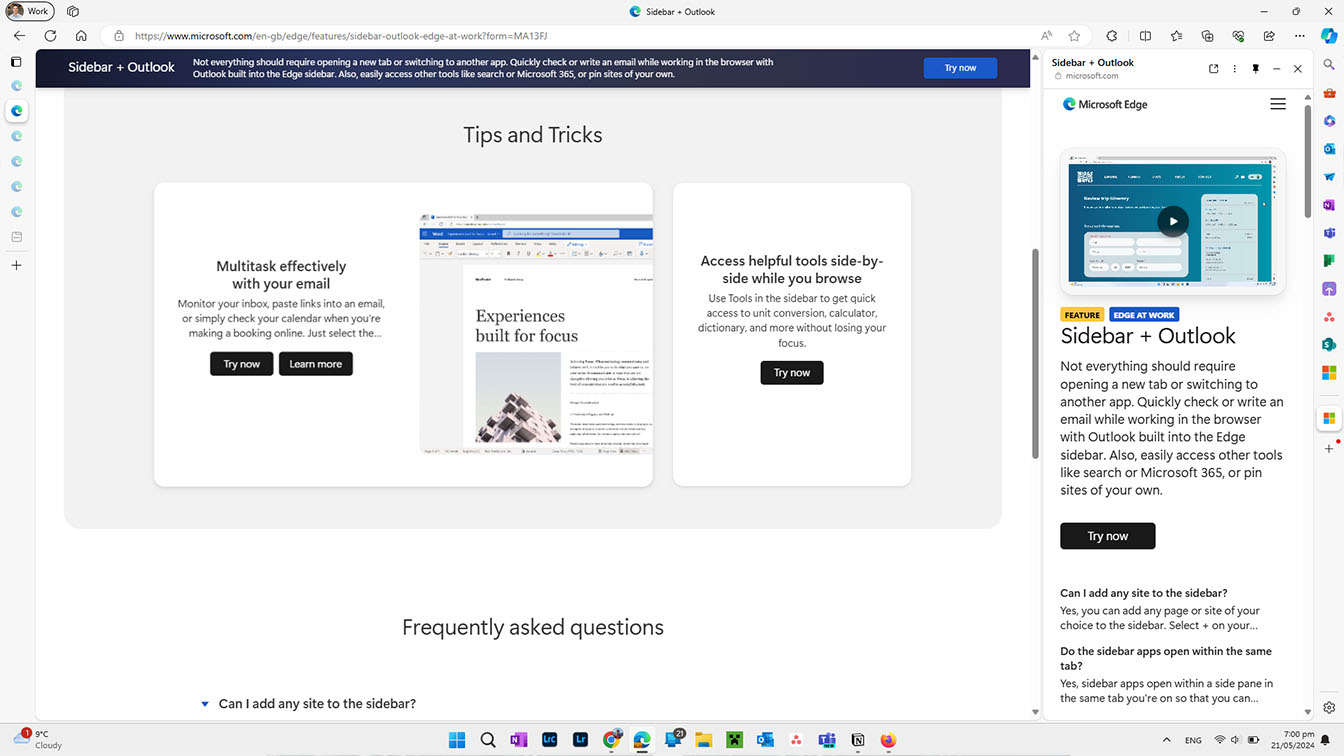Switch to the active highlighted vertical tab
Image resolution: width=1344 pixels, height=756 pixels.
coord(16,111)
